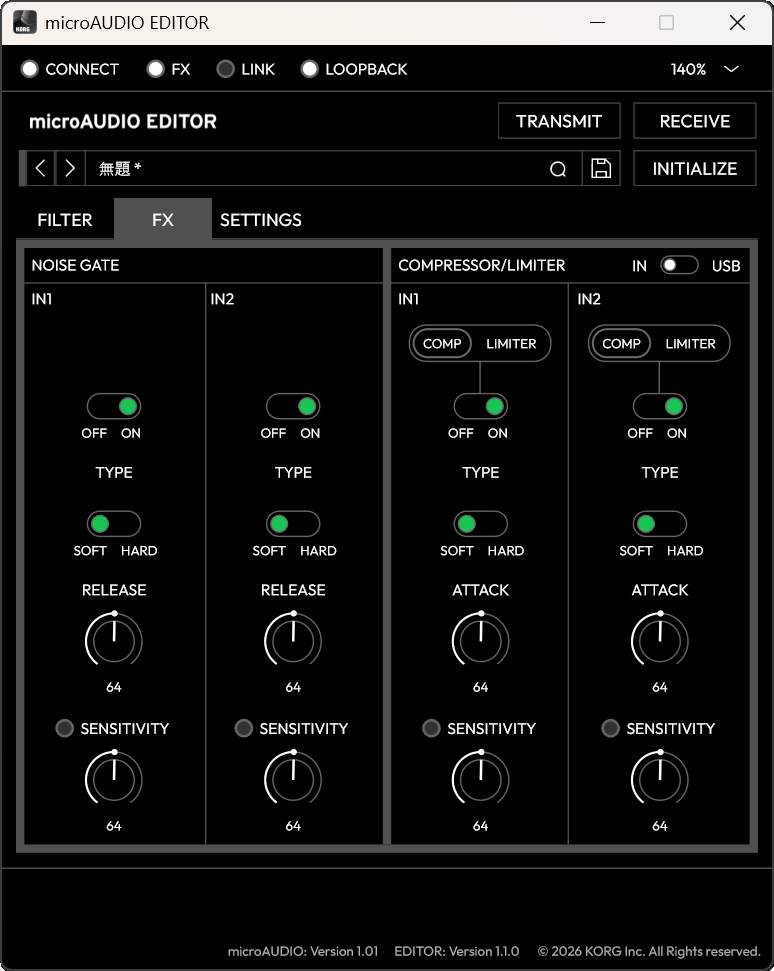
Task: Select LIMITER mode for Compressor IN1
Action: 511,343
